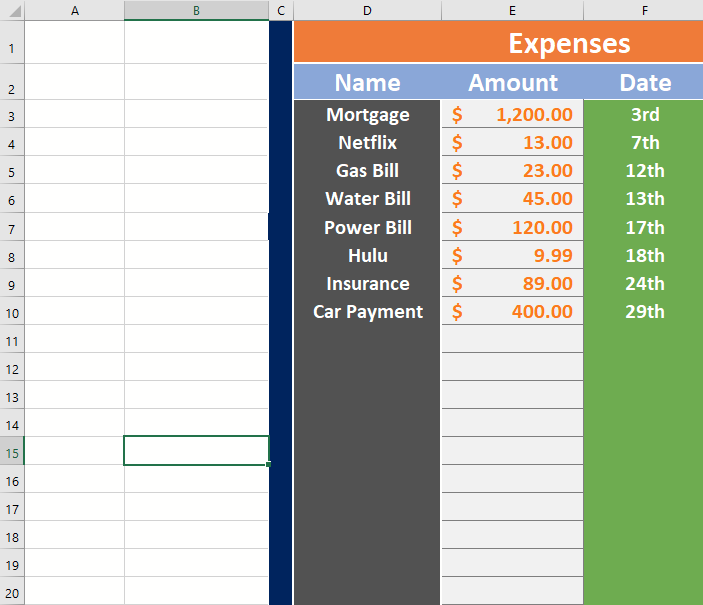
Task: Select the Insurance cell
Action: 367,283
